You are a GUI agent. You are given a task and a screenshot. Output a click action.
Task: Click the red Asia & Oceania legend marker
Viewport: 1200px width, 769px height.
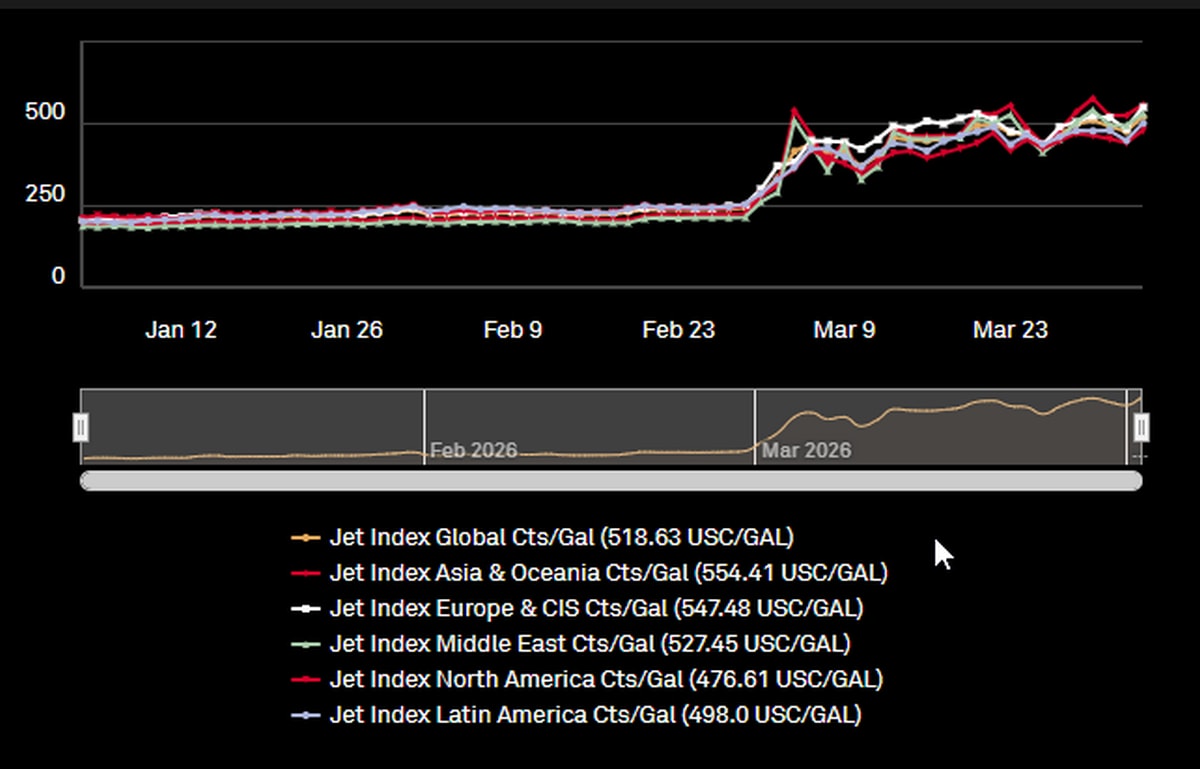305,574
